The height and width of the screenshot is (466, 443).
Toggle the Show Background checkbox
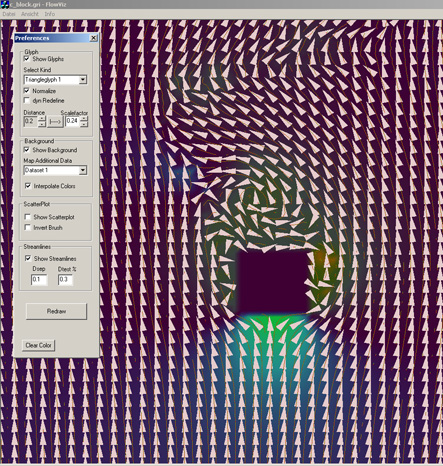pos(27,150)
